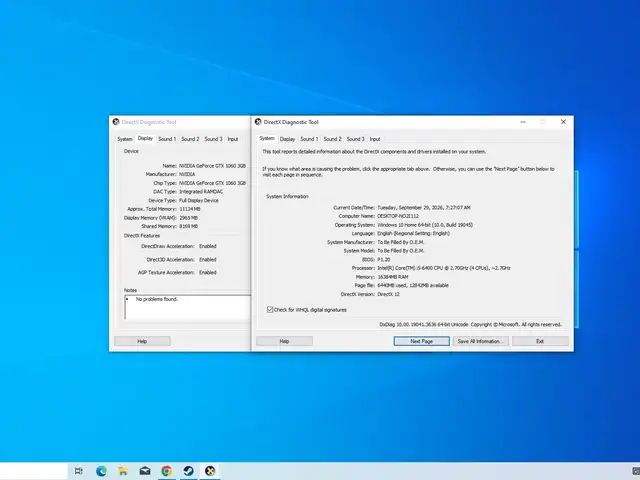Screen dimensions: 640x480
Task: Click the back window's DirectX Diagnostic Tool title
Action: click(149, 122)
